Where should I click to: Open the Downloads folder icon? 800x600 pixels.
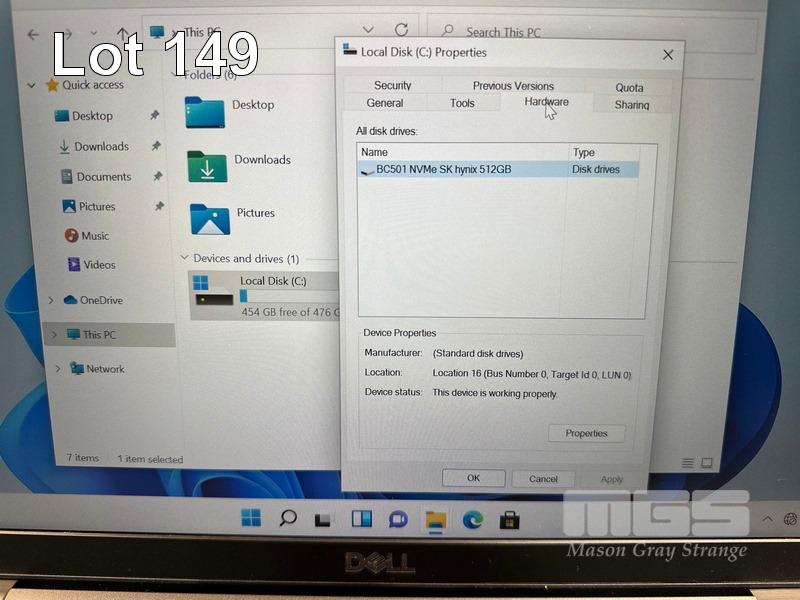pos(207,165)
